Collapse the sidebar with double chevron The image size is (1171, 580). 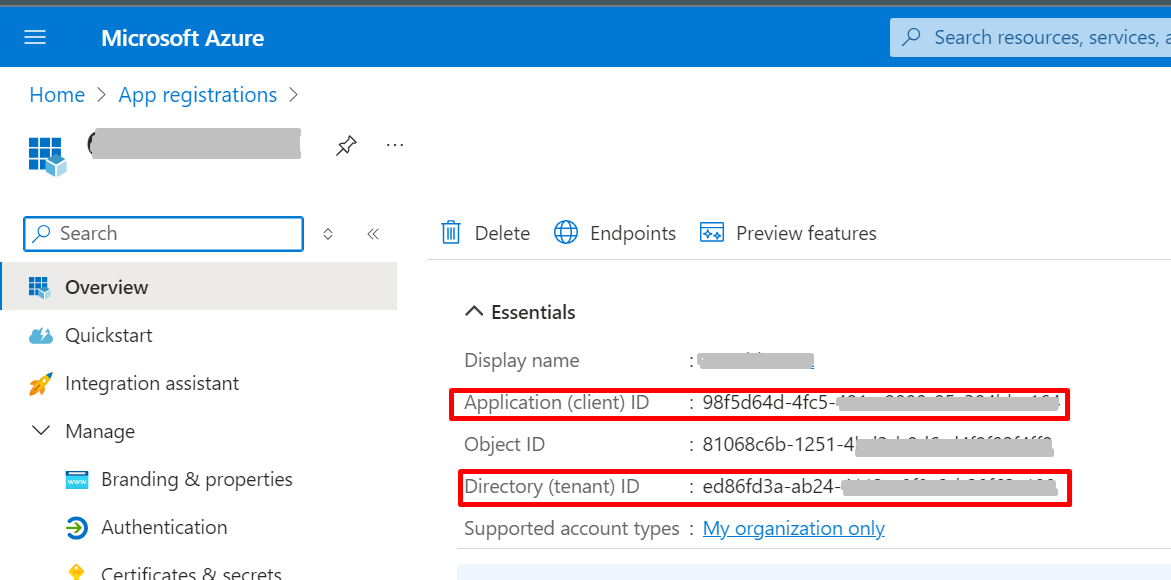tap(373, 234)
